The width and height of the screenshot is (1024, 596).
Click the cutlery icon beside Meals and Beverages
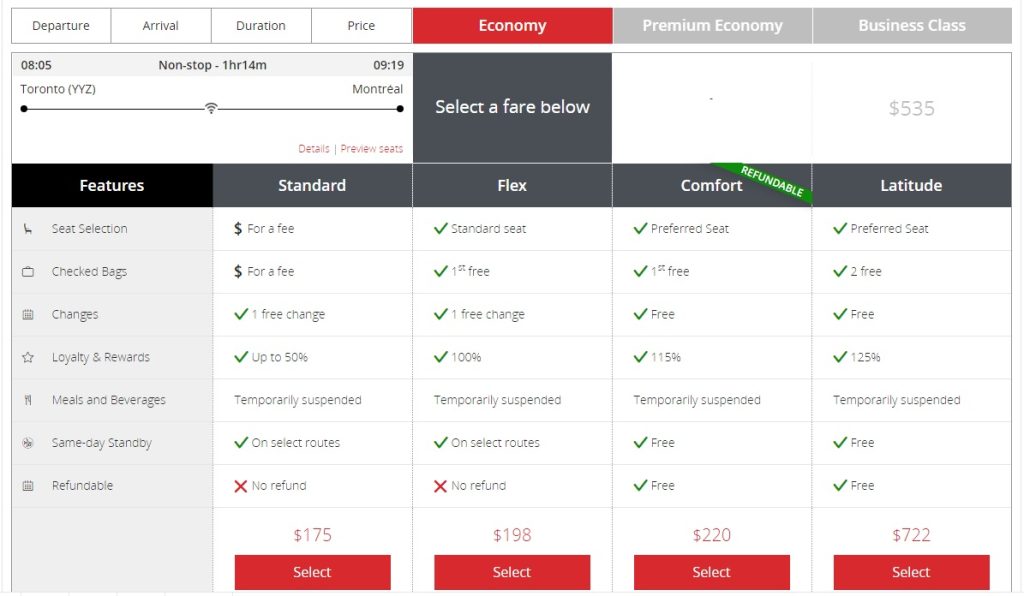[28, 400]
